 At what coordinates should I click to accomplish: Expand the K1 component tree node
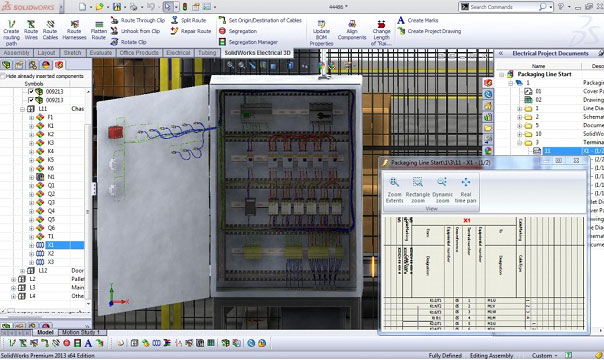click(x=31, y=126)
